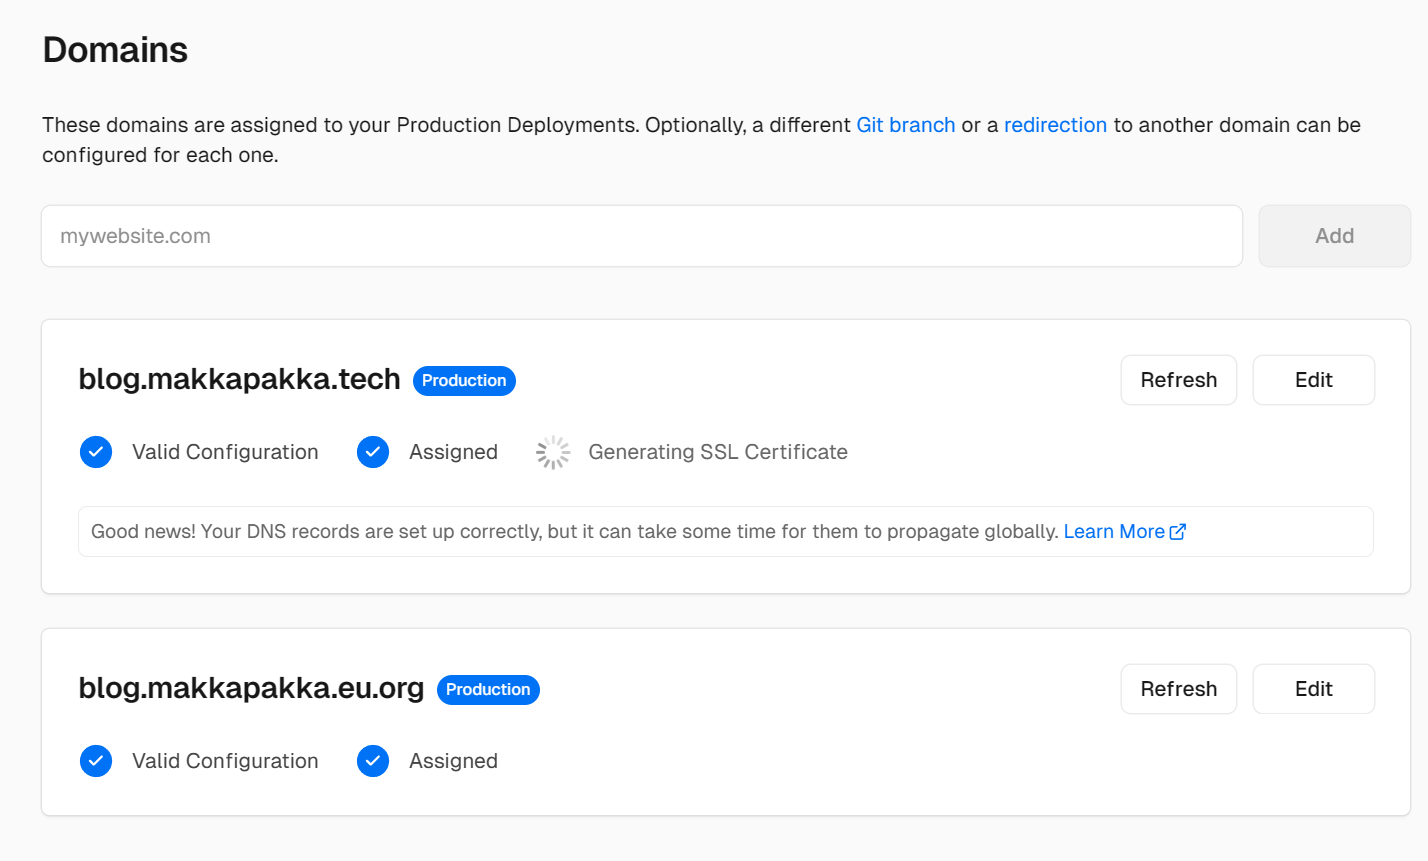Click the Generating SSL Certificate spinner icon

553,452
